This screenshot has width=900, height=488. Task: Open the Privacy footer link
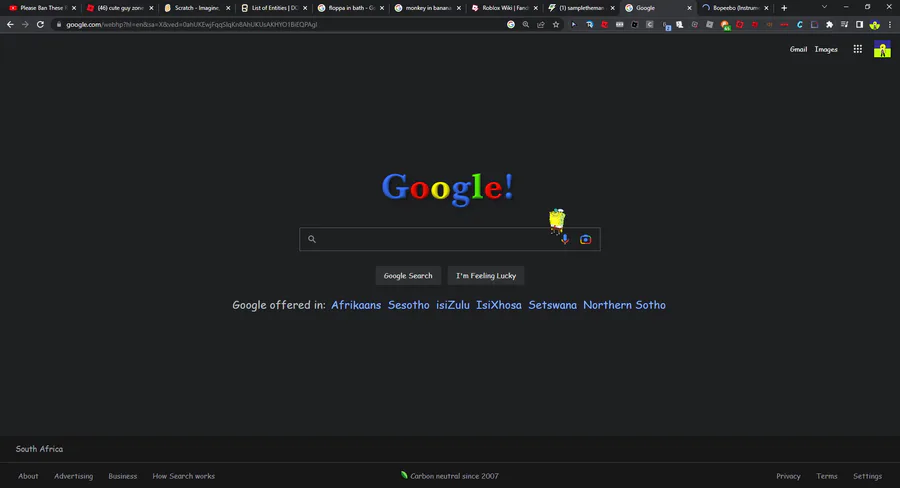click(788, 476)
